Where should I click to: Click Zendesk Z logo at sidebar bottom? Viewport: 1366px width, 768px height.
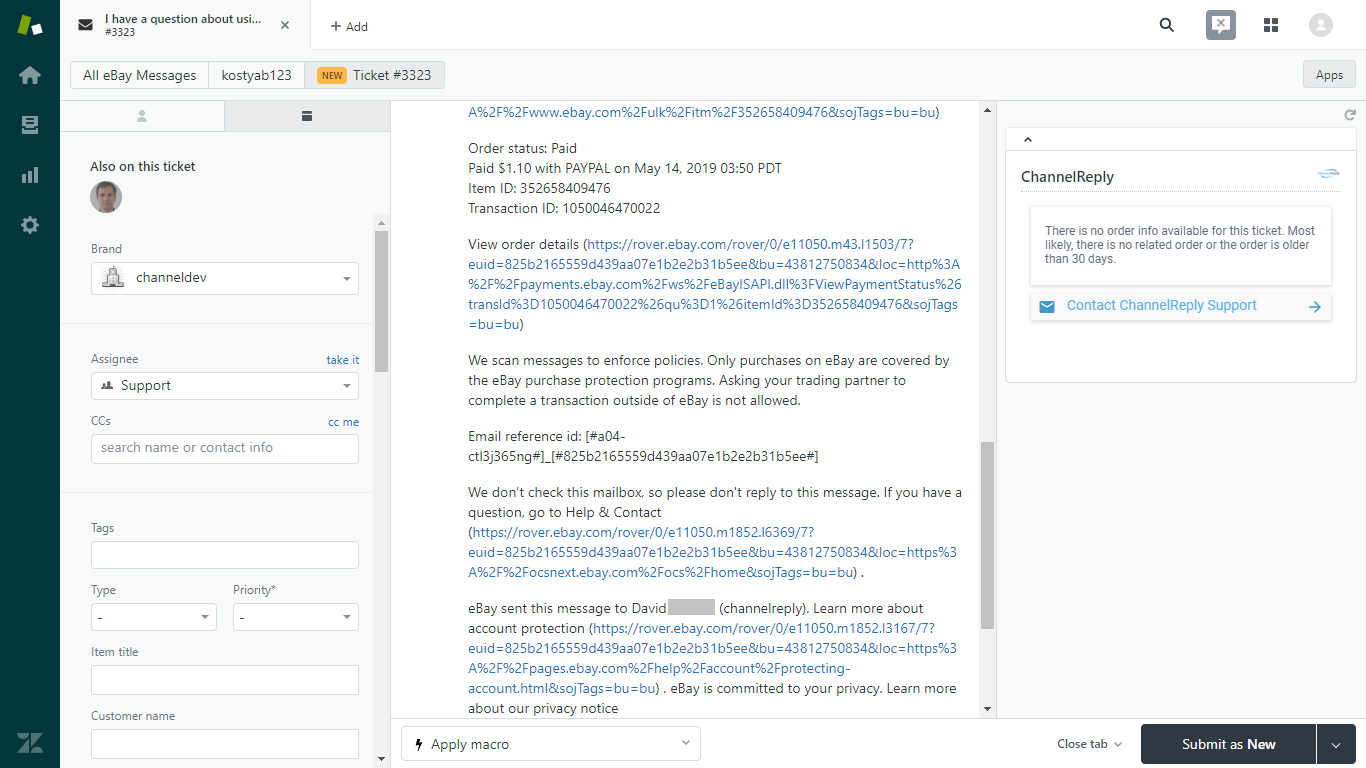(x=30, y=743)
